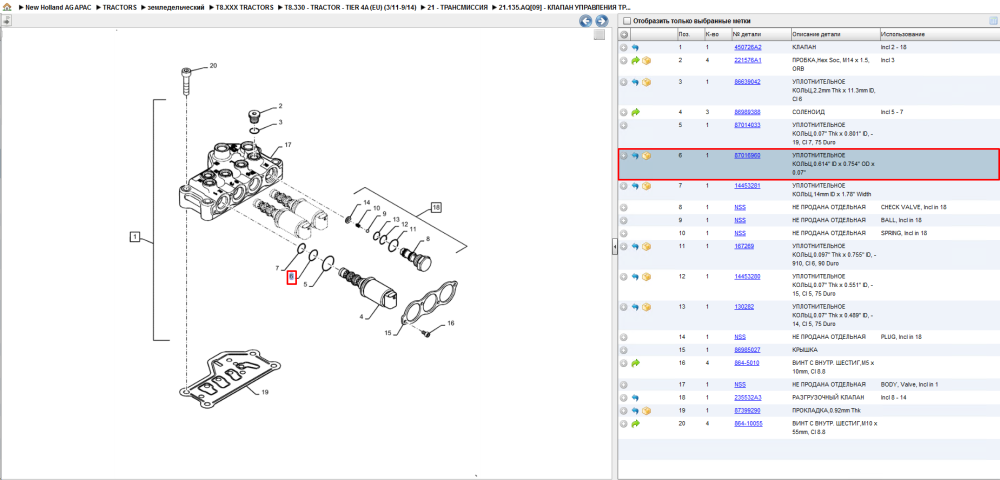The height and width of the screenshot is (480, 1000).
Task: Open the panel toggle icon below the home icon
Action: pos(6,20)
